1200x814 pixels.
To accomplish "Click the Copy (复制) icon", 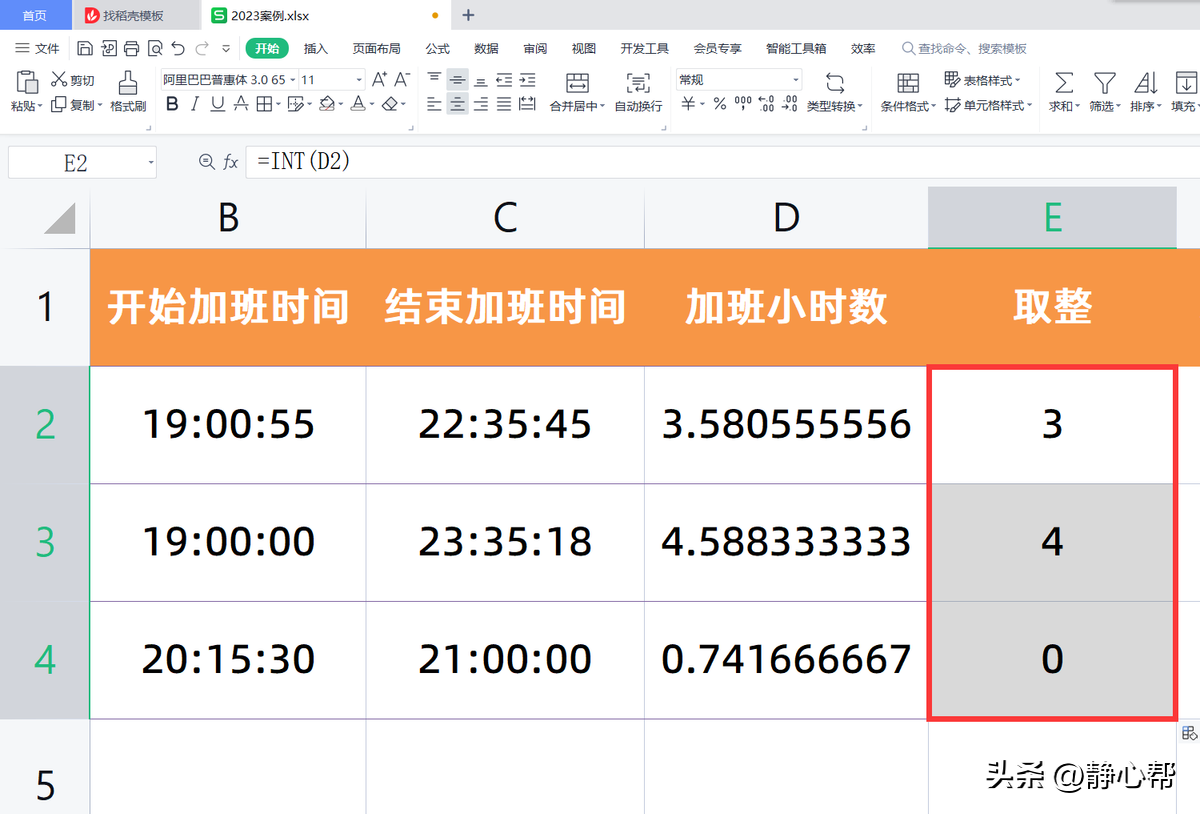I will point(59,104).
